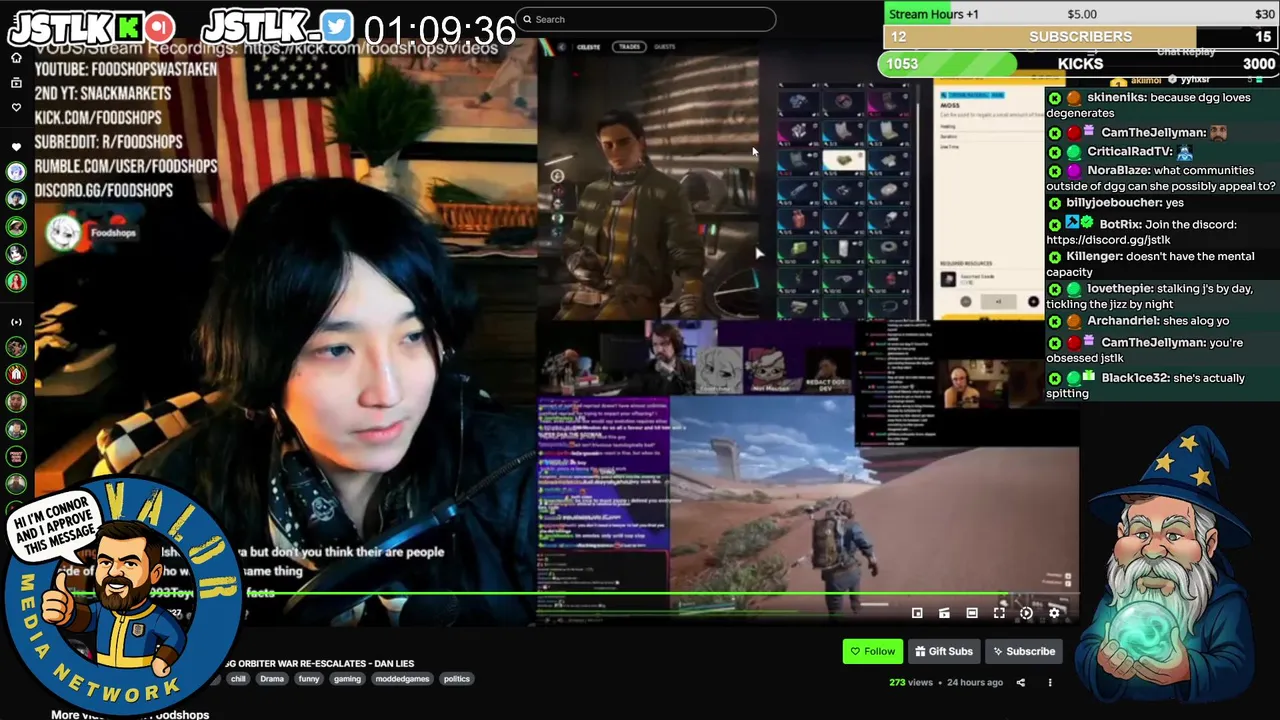Open the Foodshops avatar in video overlay

64,233
